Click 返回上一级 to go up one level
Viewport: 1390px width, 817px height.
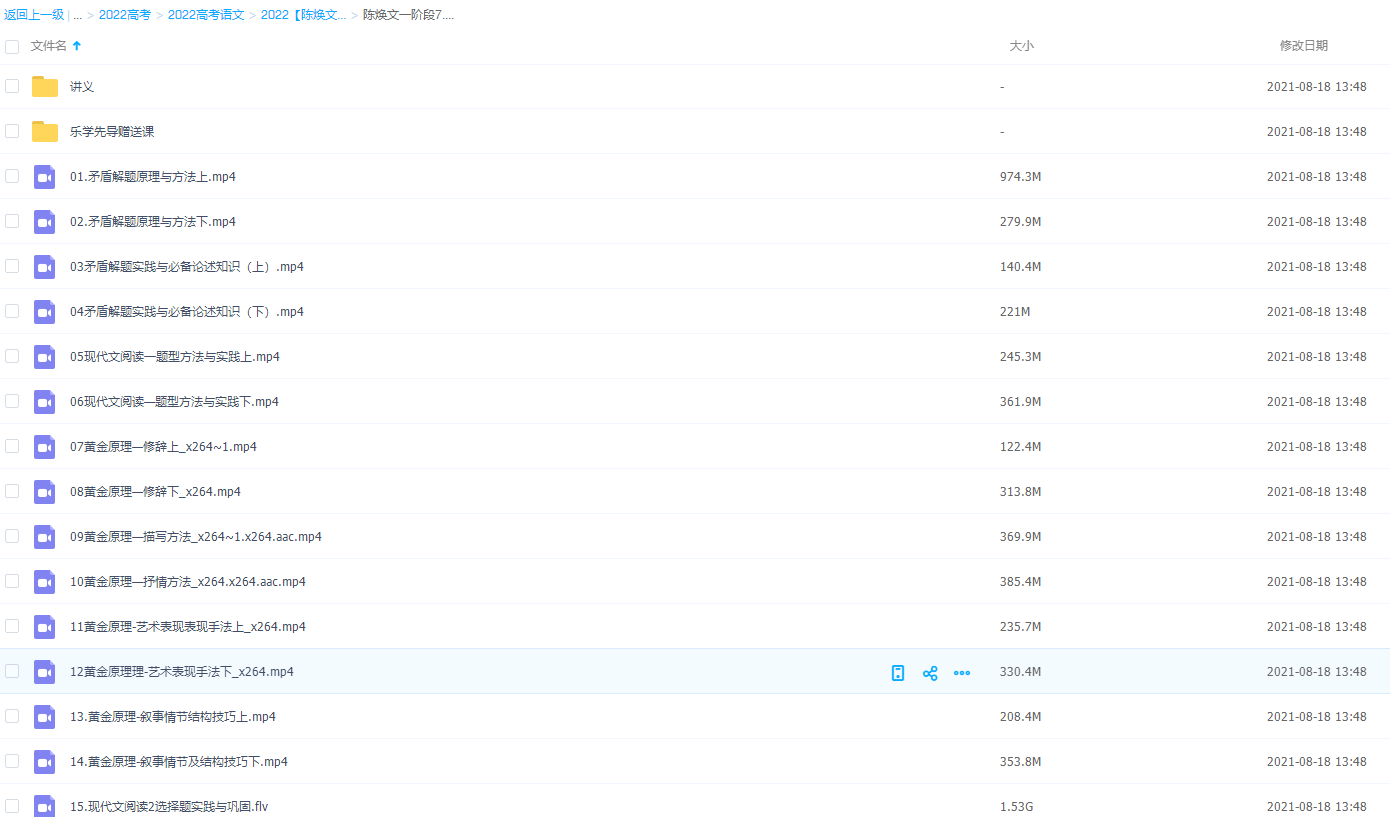pos(34,15)
